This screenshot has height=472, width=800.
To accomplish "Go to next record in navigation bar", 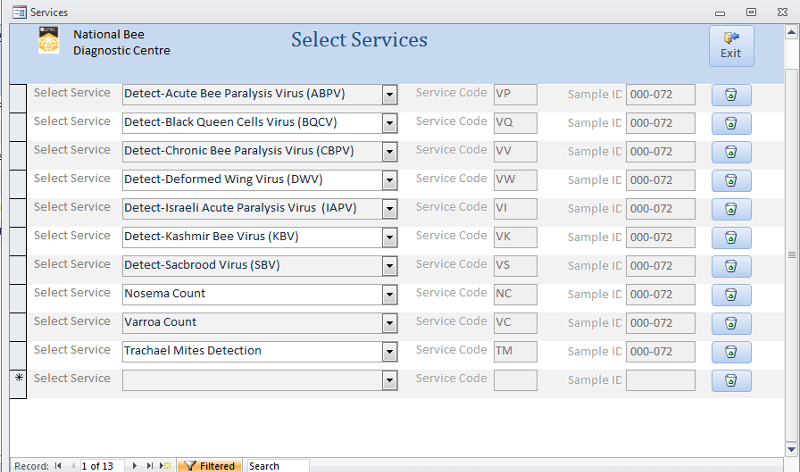I will 134,466.
